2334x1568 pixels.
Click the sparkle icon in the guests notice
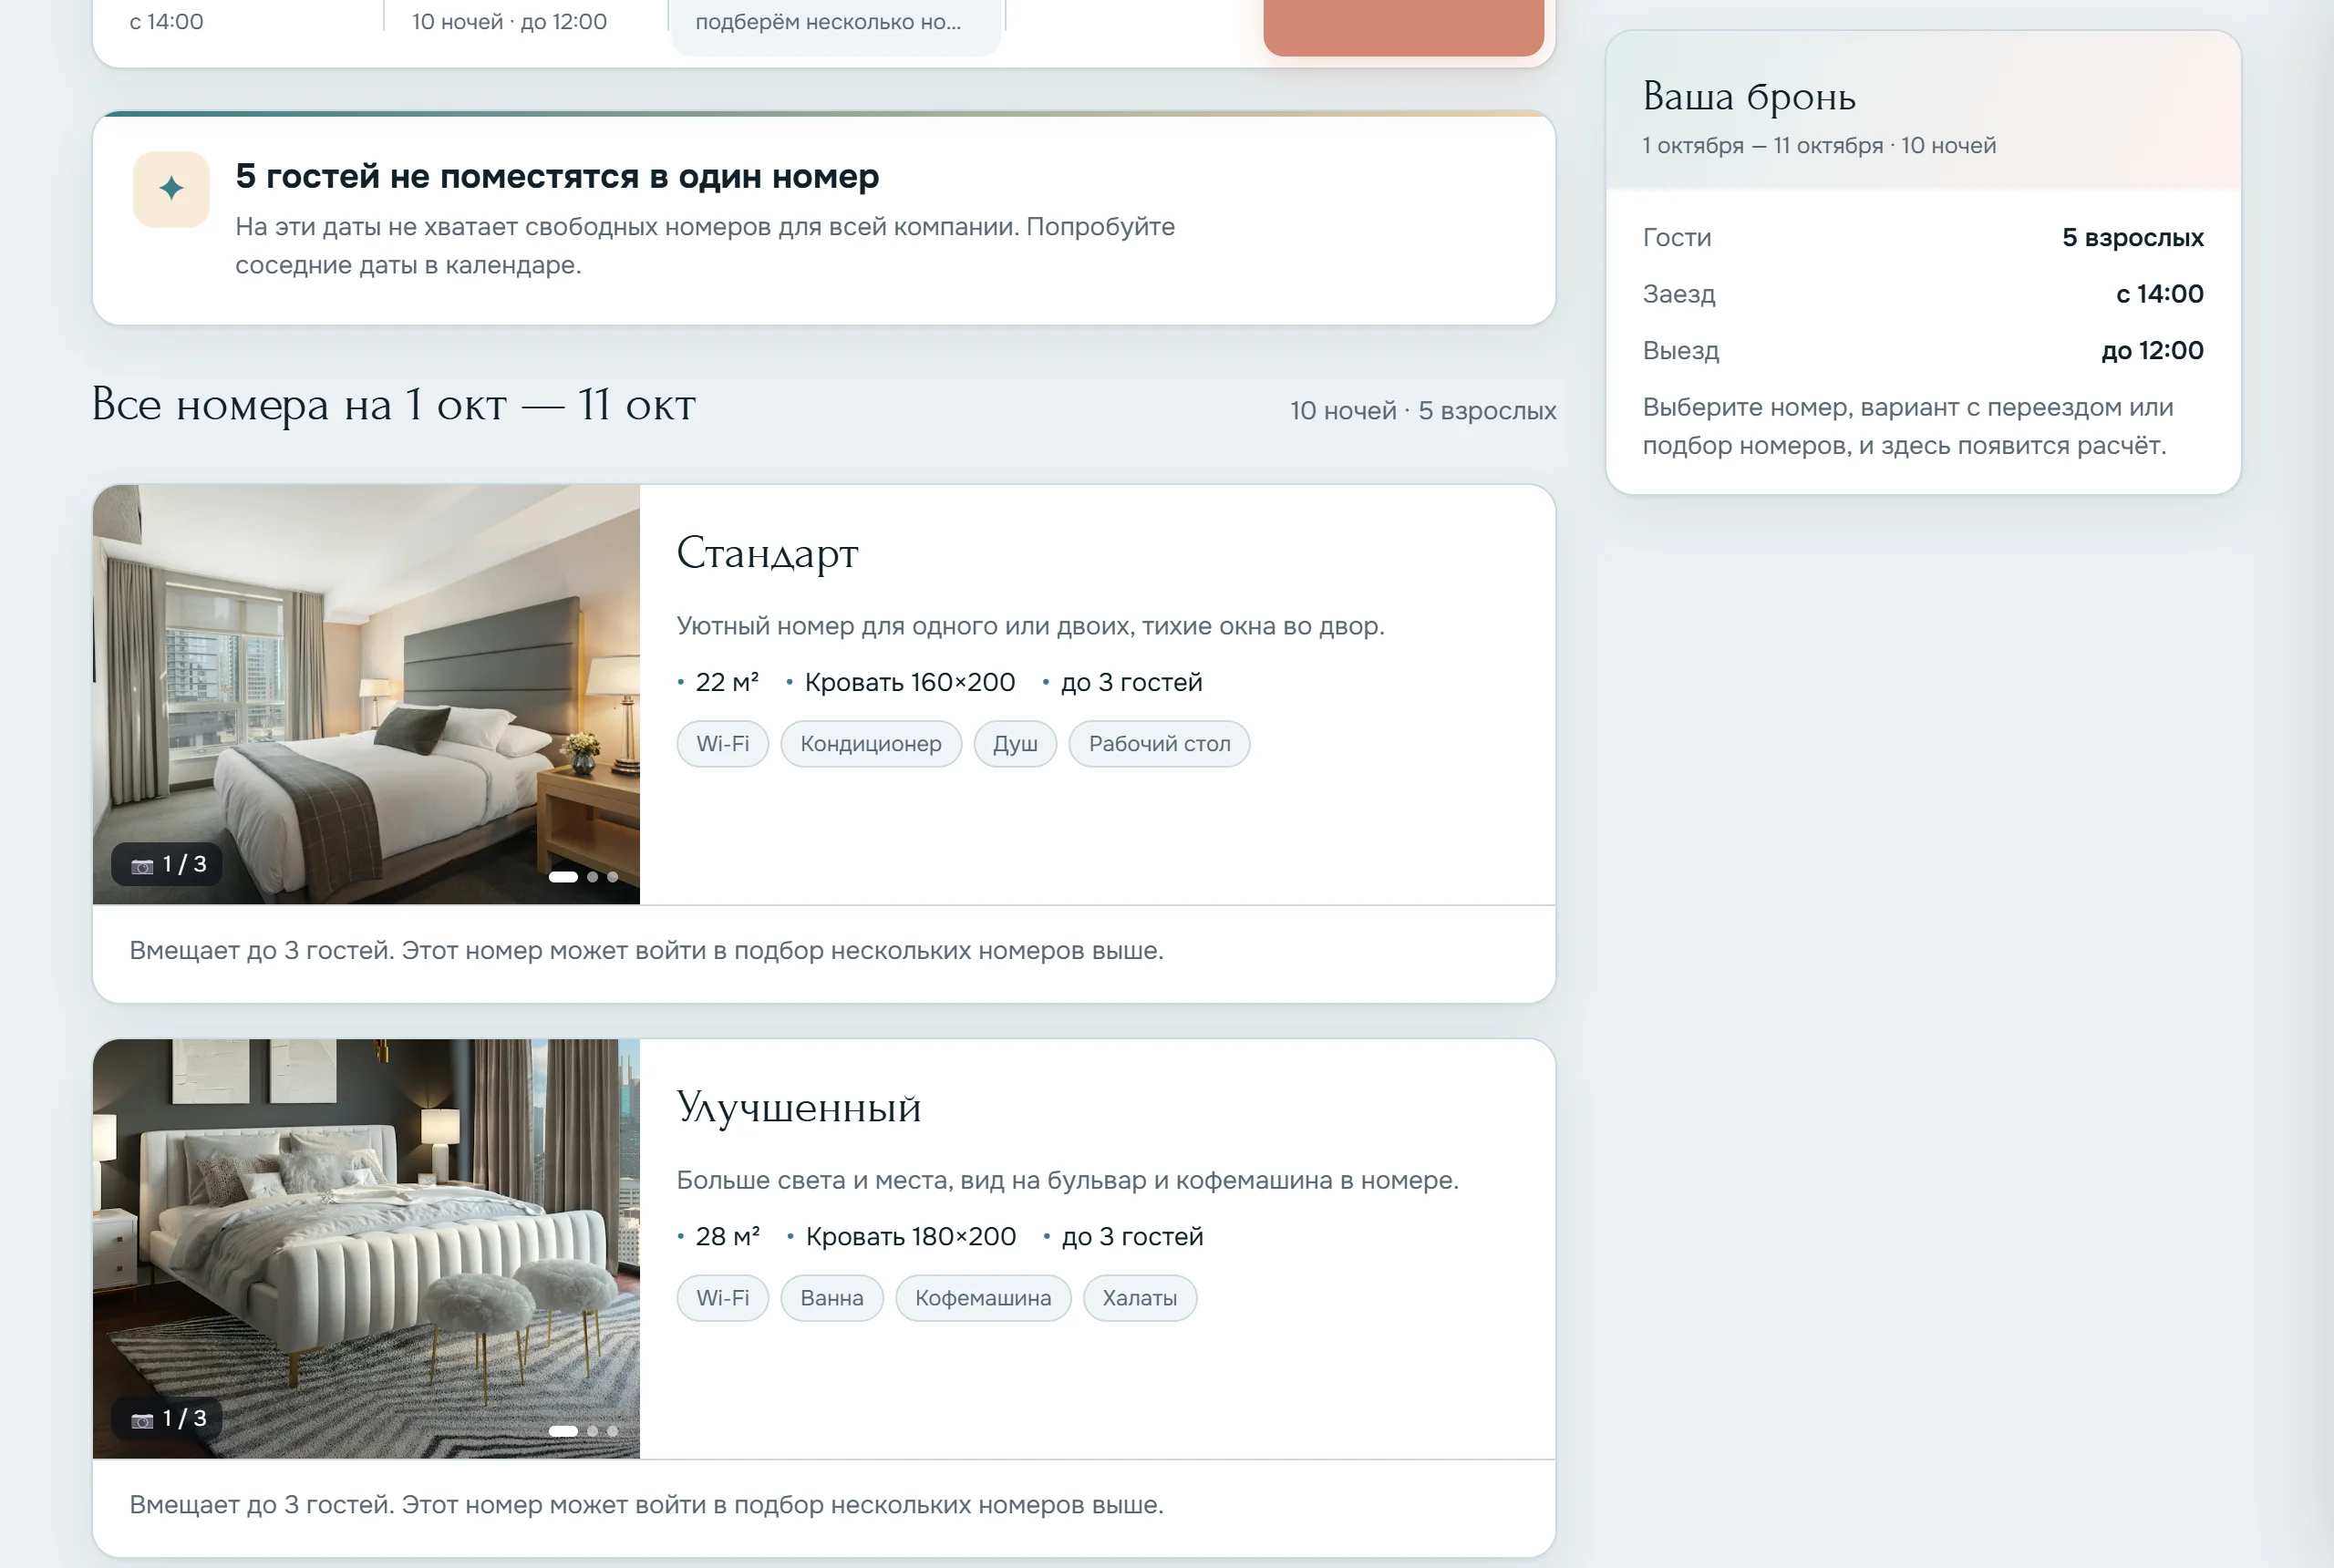tap(171, 189)
